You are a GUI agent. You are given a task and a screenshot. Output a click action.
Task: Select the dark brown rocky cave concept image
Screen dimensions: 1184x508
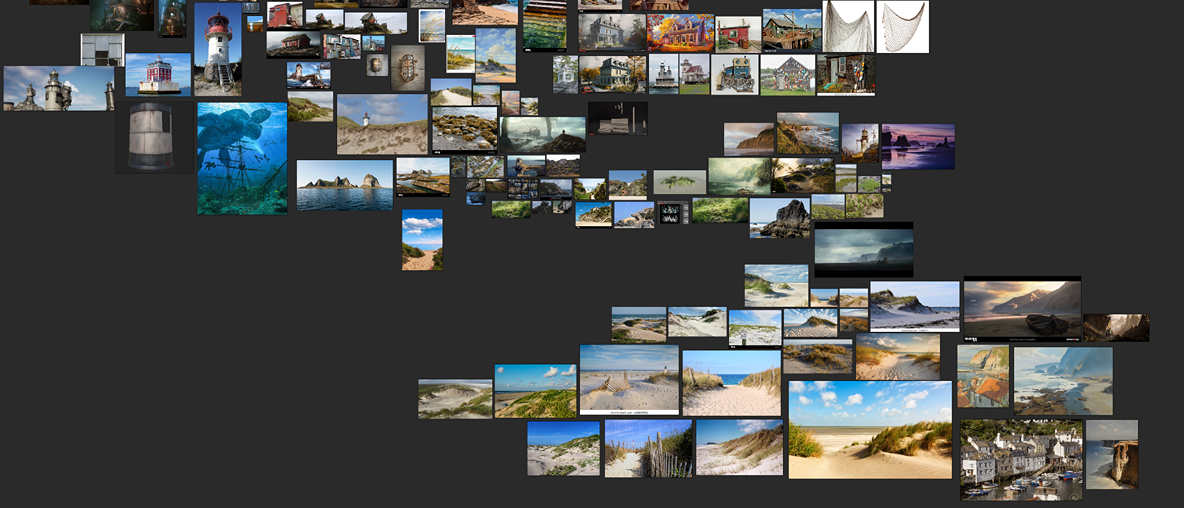[x=1116, y=328]
